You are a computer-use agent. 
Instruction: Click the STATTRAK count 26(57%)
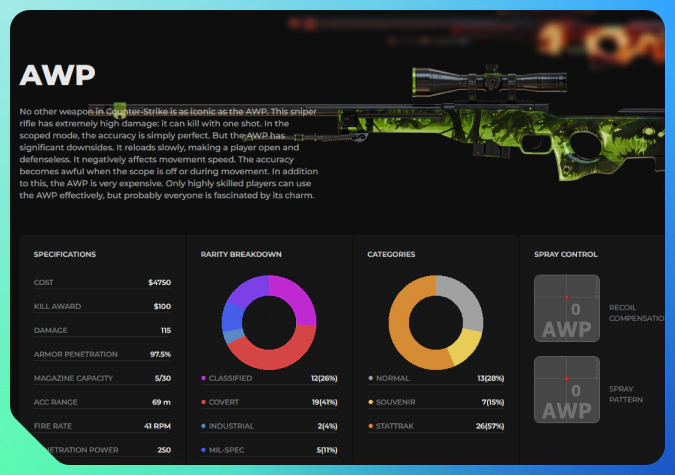pyautogui.click(x=490, y=426)
